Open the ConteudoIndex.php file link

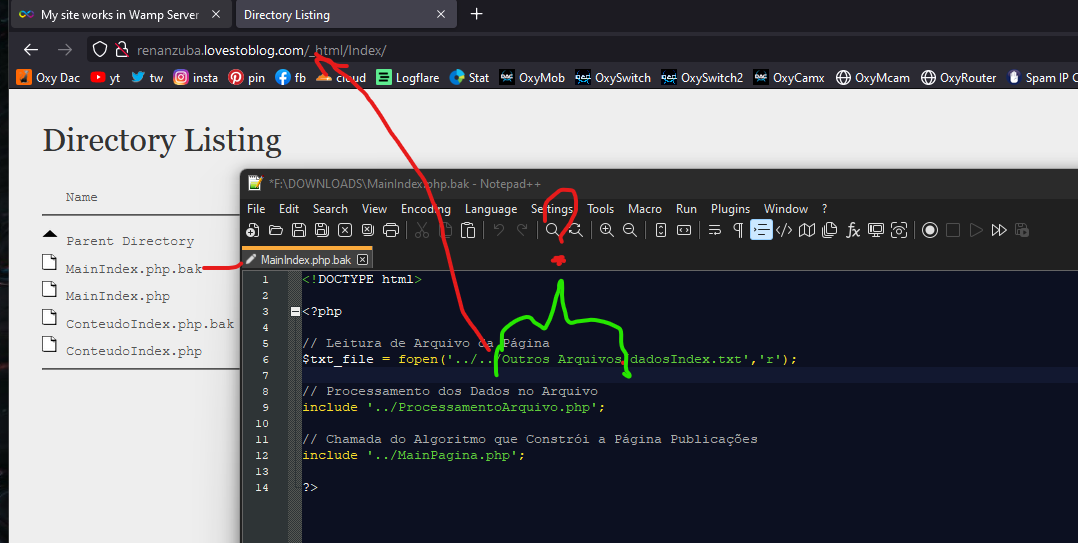(134, 351)
